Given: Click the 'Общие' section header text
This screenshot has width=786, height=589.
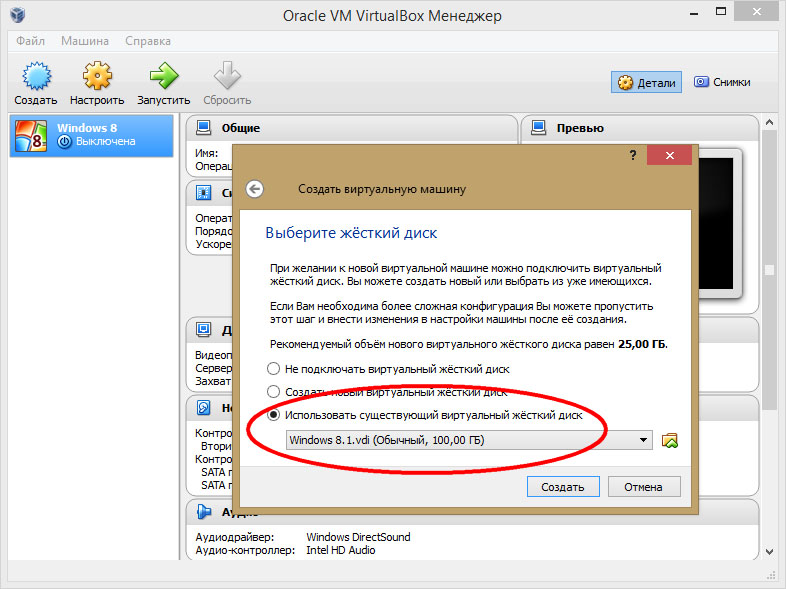Looking at the screenshot, I should [x=241, y=128].
